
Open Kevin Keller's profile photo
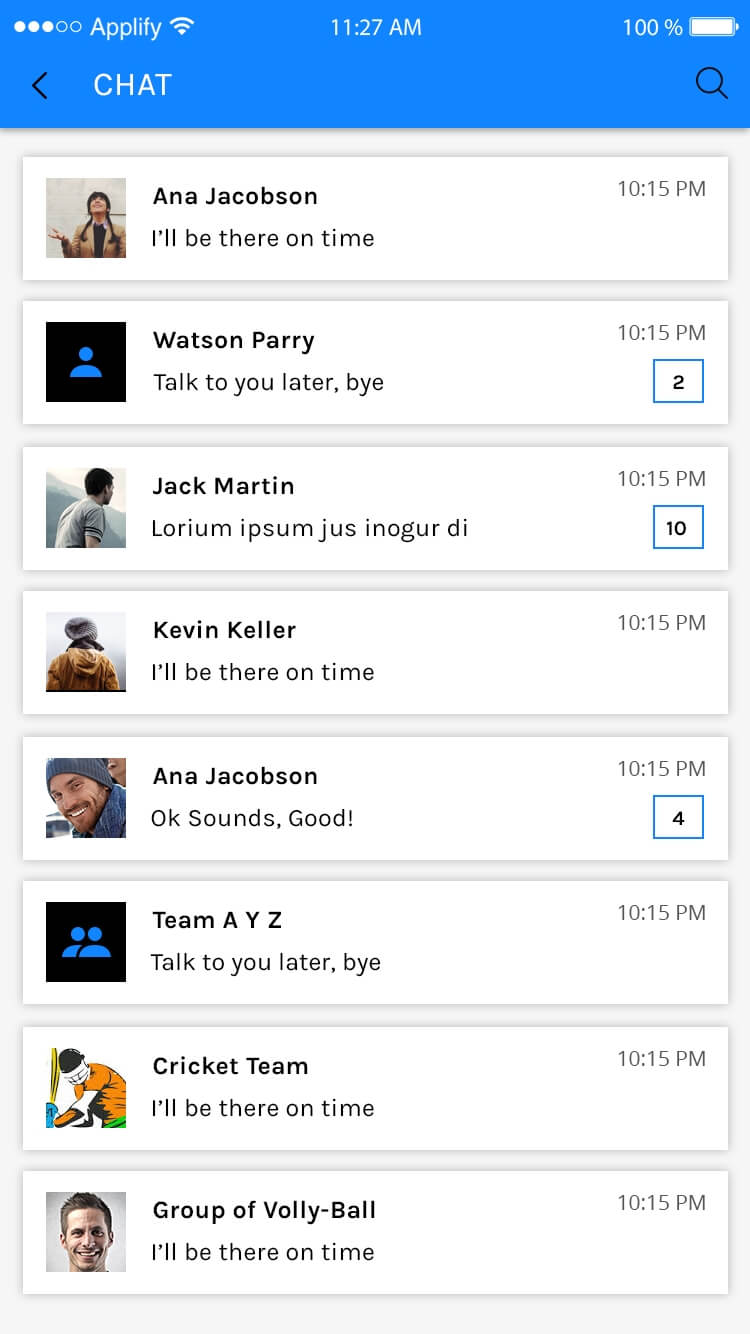pyautogui.click(x=86, y=652)
